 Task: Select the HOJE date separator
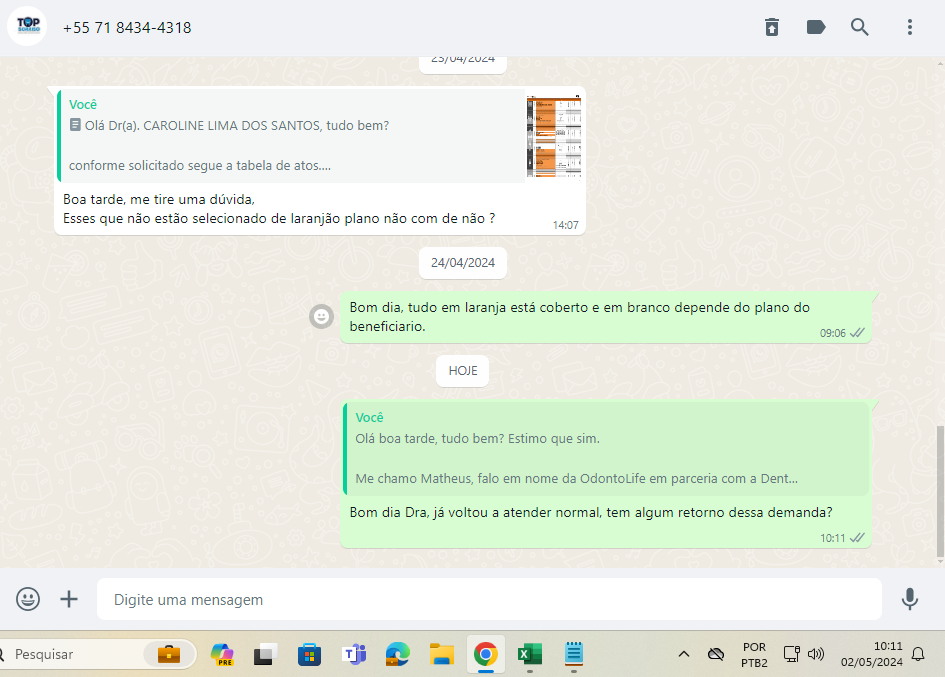pos(463,371)
